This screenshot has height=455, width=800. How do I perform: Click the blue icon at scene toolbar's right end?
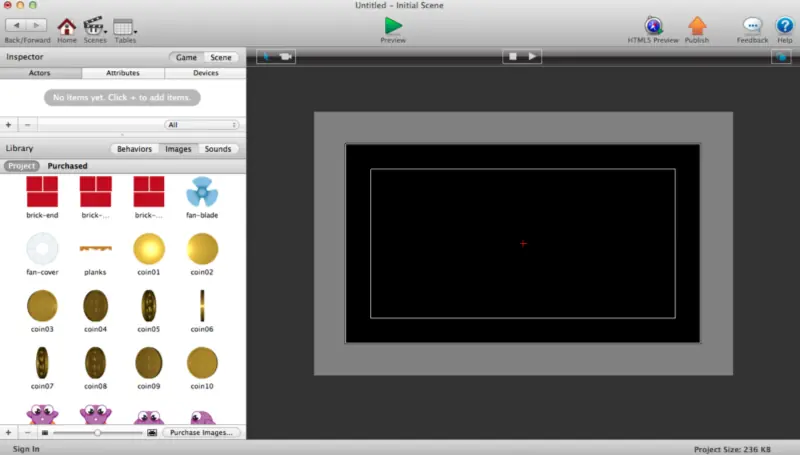point(781,57)
